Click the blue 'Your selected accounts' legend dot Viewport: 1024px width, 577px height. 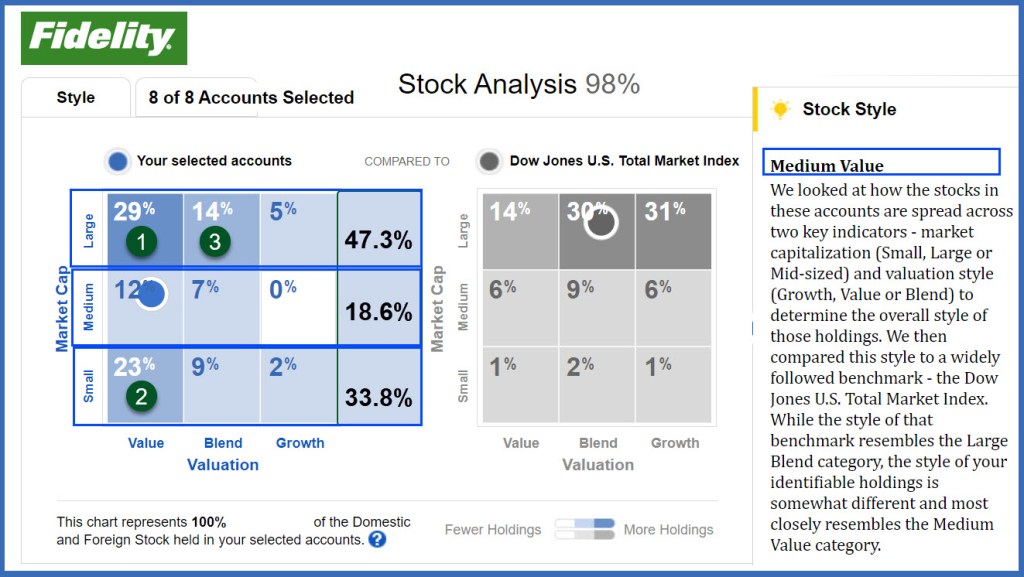[x=118, y=161]
